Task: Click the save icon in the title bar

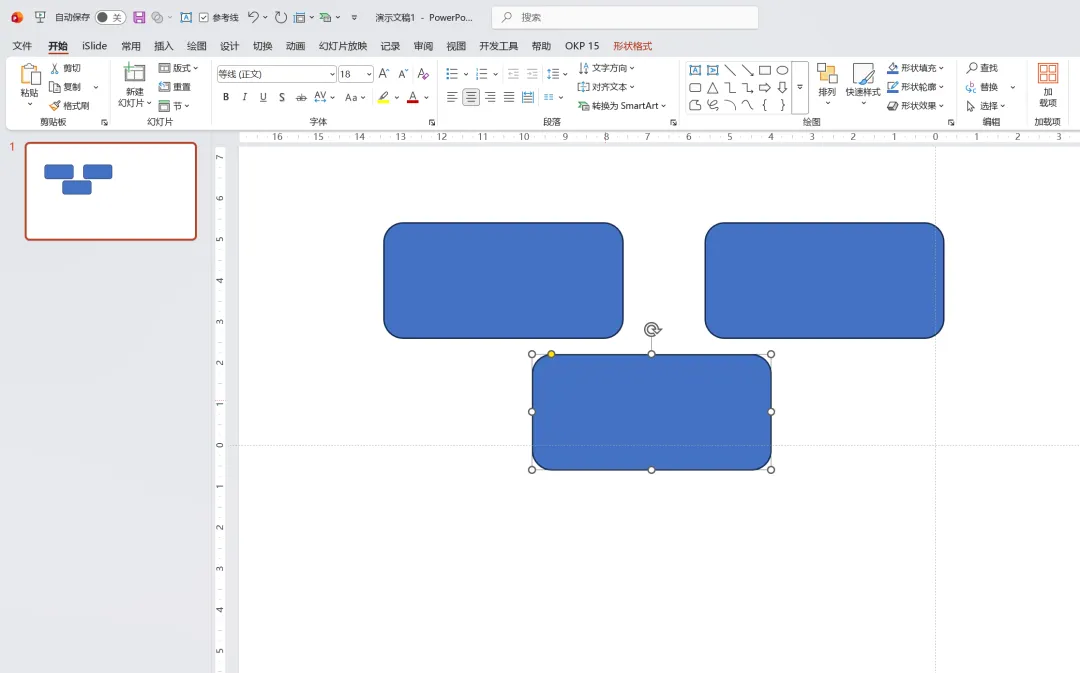Action: click(139, 17)
